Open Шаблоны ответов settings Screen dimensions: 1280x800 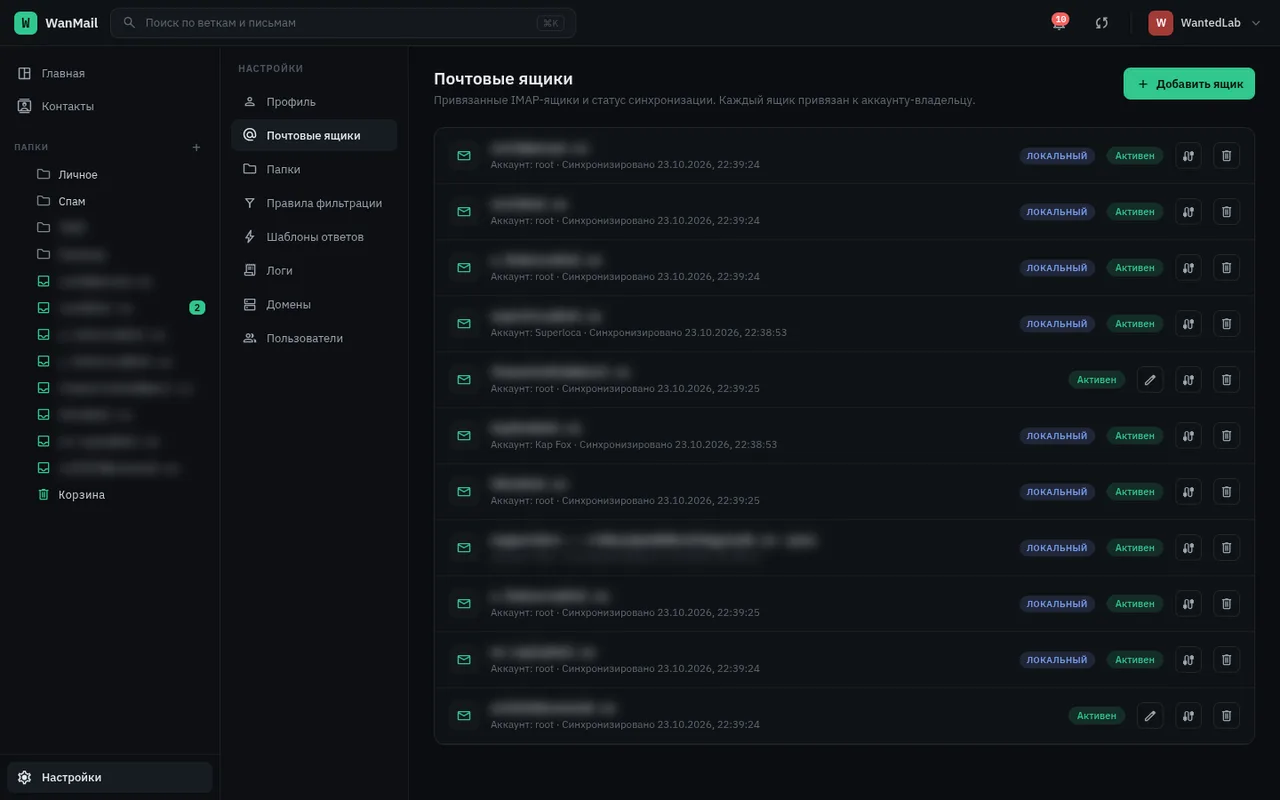tap(314, 237)
